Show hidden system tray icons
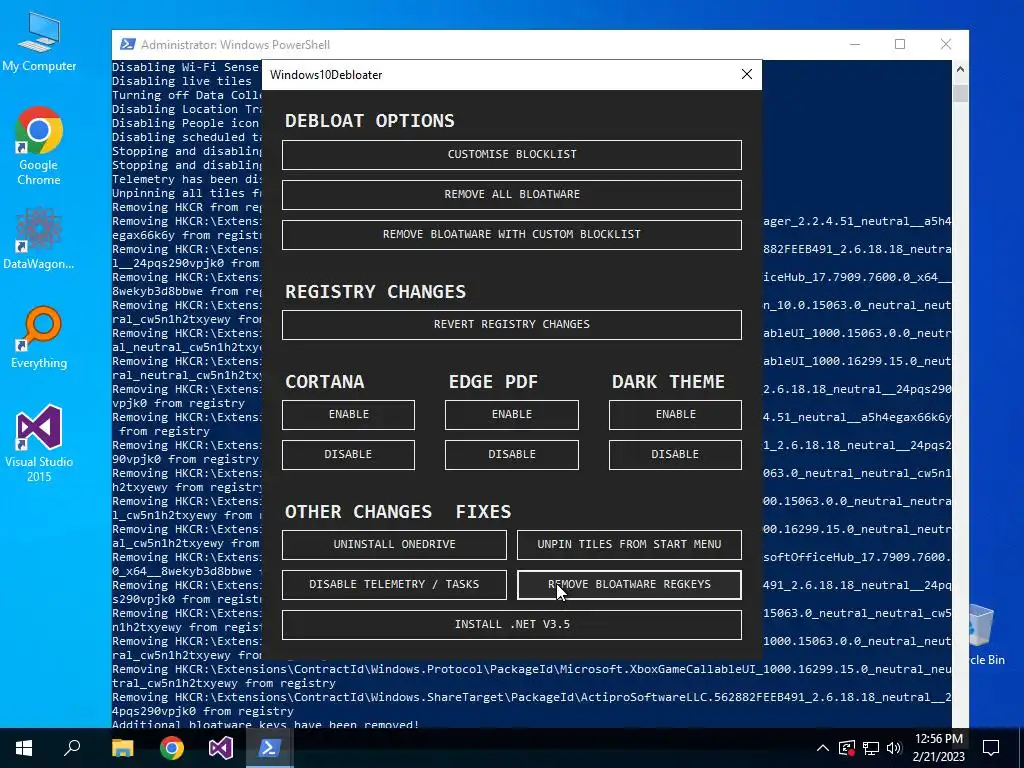This screenshot has width=1024, height=768. click(x=823, y=748)
